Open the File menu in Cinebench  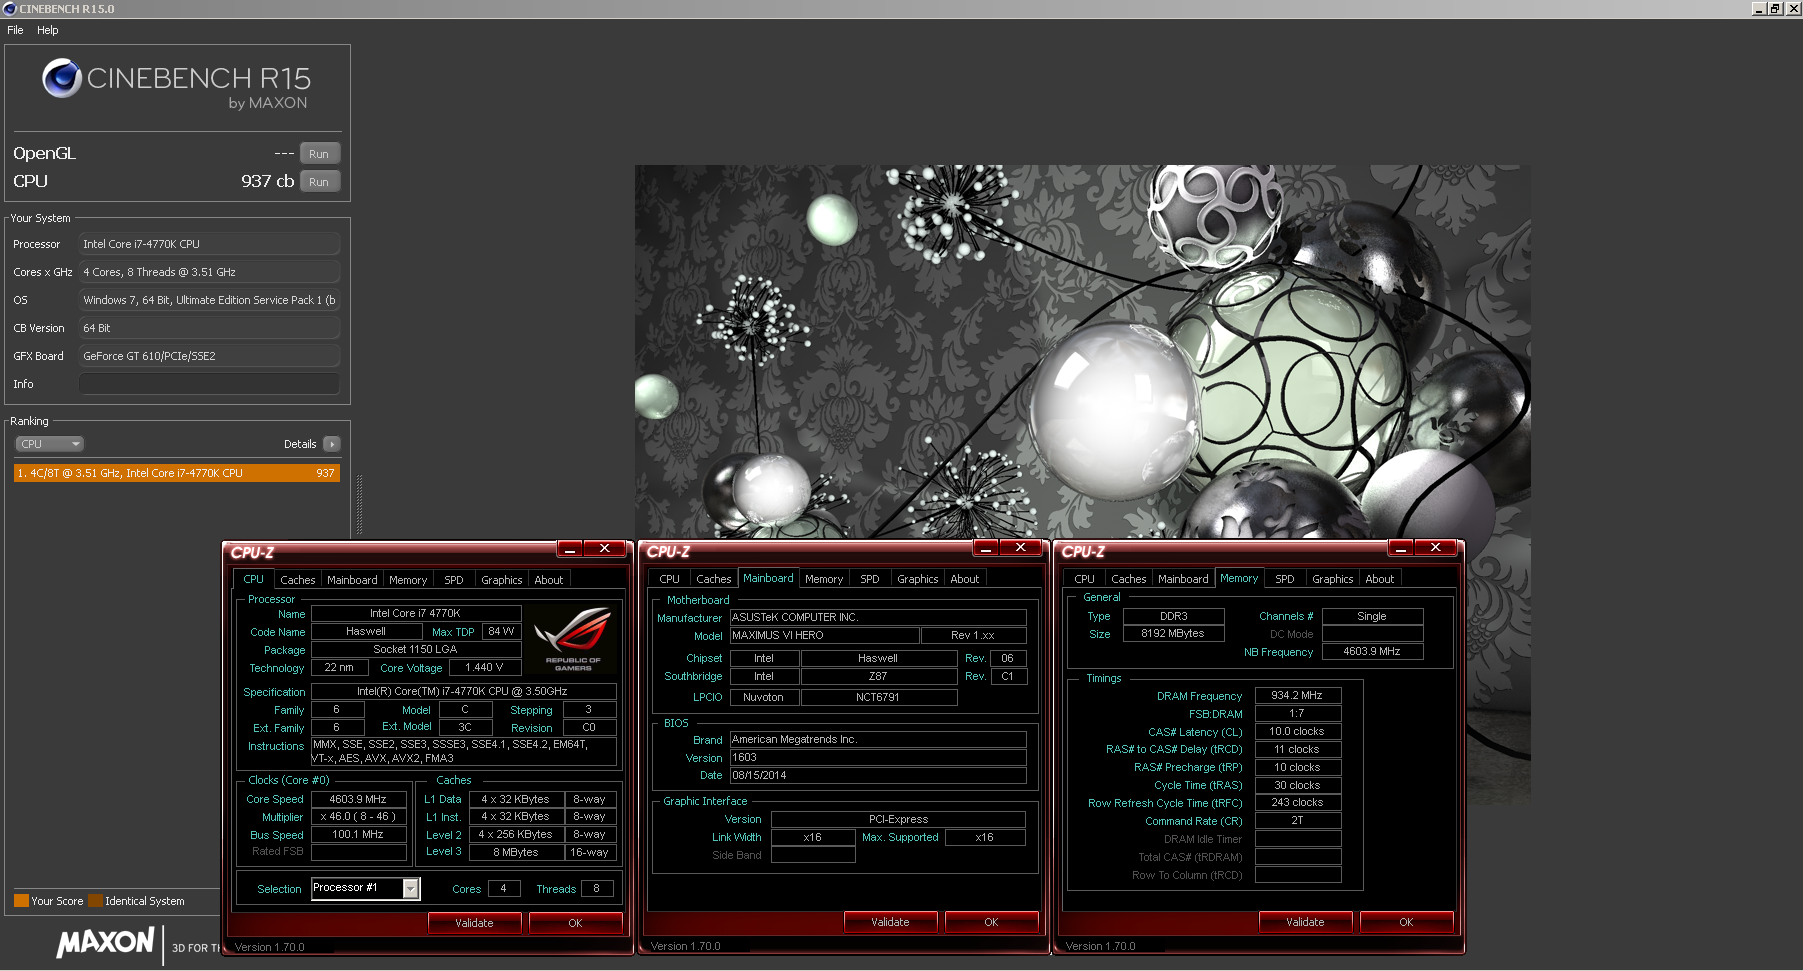tap(15, 30)
